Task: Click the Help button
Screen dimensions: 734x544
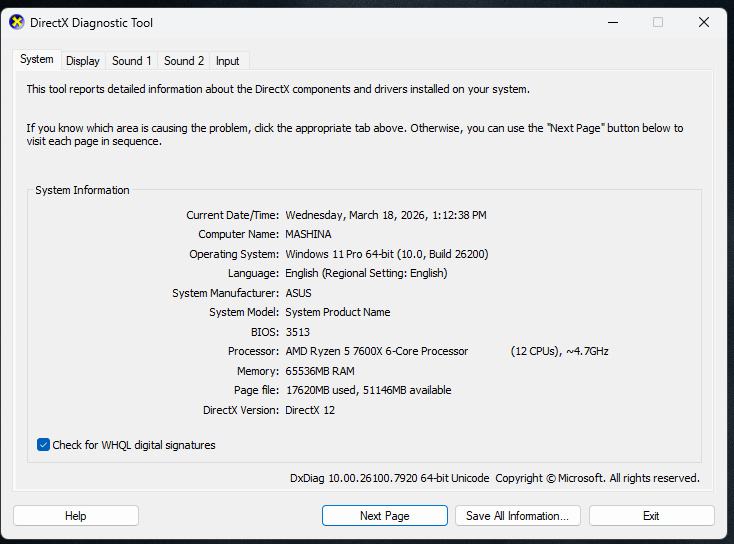Action: (x=76, y=515)
